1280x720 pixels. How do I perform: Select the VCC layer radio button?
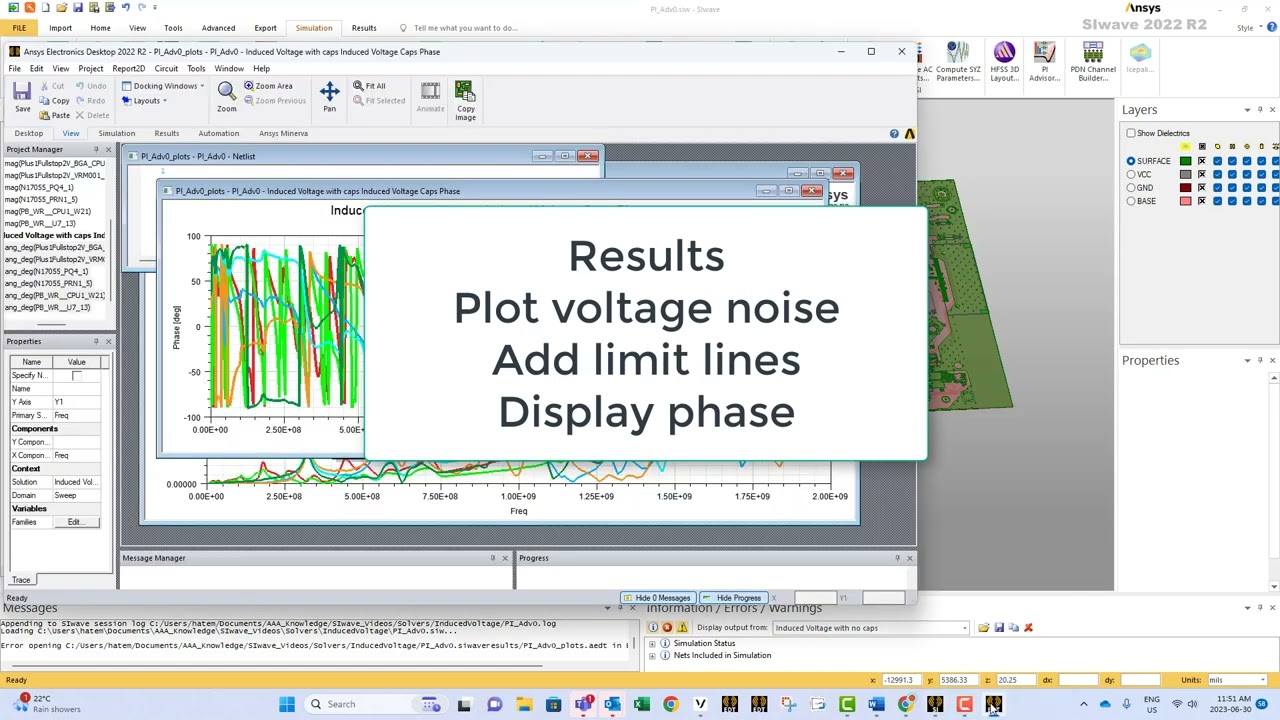1131,174
